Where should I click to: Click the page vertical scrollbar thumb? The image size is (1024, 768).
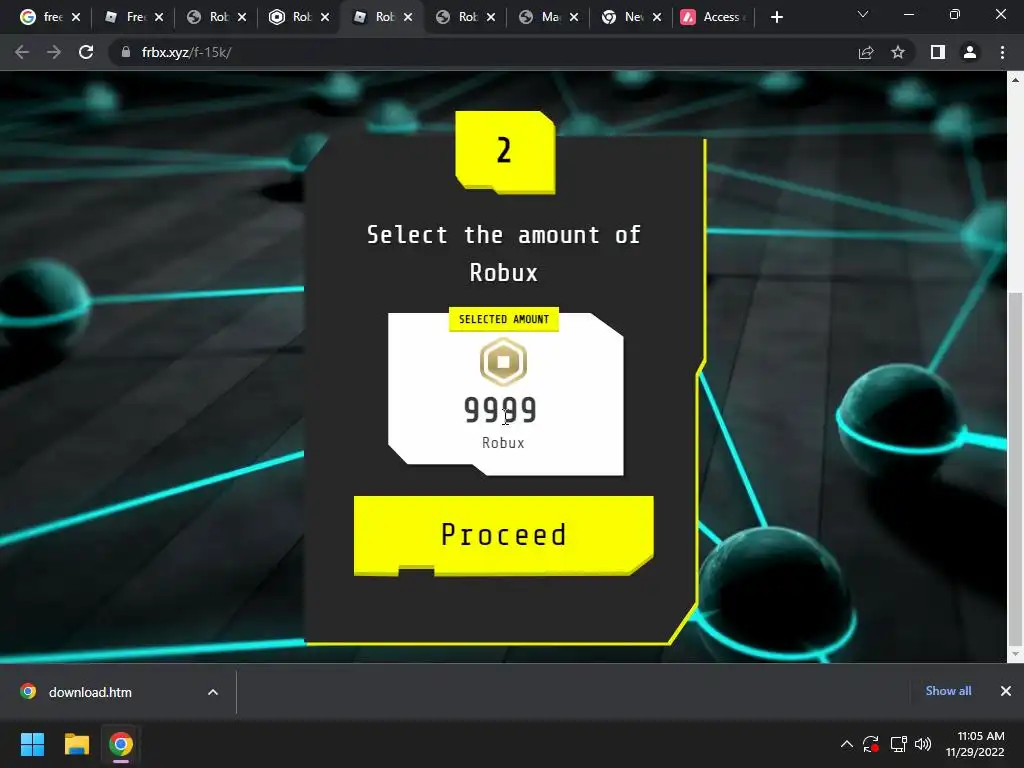(x=1015, y=468)
